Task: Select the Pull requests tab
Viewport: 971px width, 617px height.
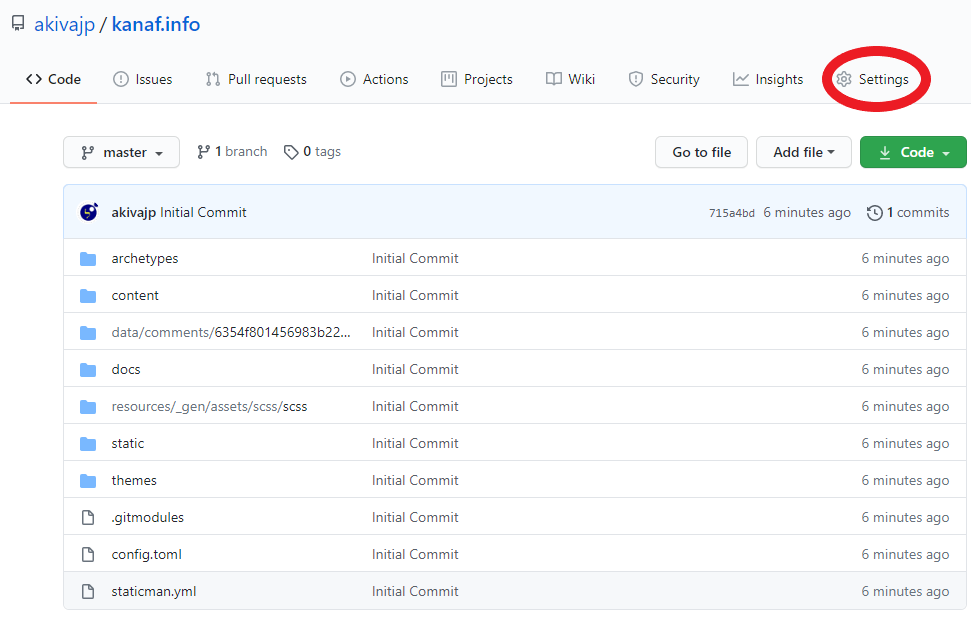Action: coord(256,79)
